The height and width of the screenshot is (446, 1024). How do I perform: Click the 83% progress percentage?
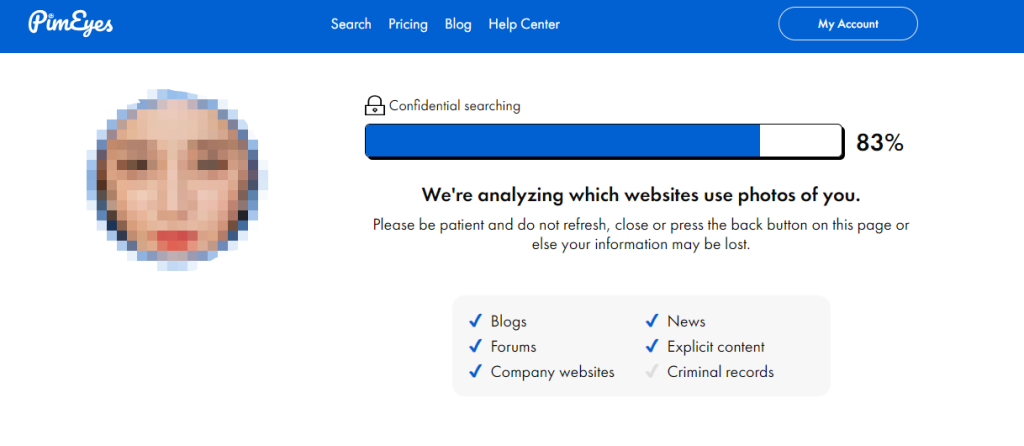point(880,143)
